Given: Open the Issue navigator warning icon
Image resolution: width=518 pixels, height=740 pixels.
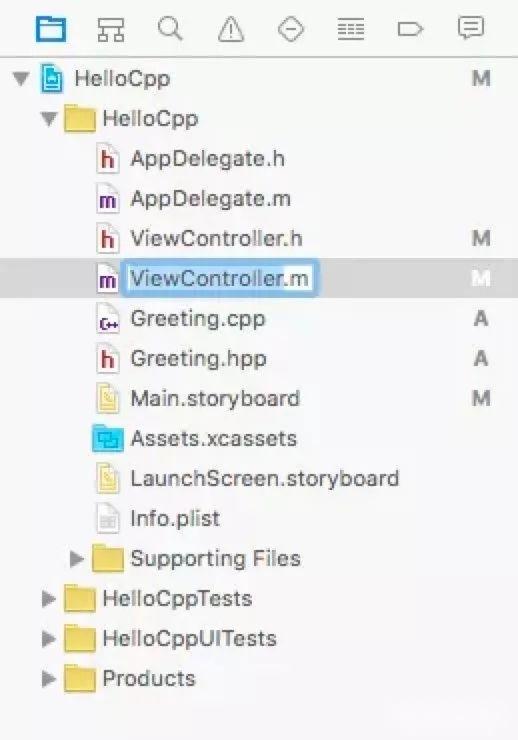Looking at the screenshot, I should pos(231,29).
